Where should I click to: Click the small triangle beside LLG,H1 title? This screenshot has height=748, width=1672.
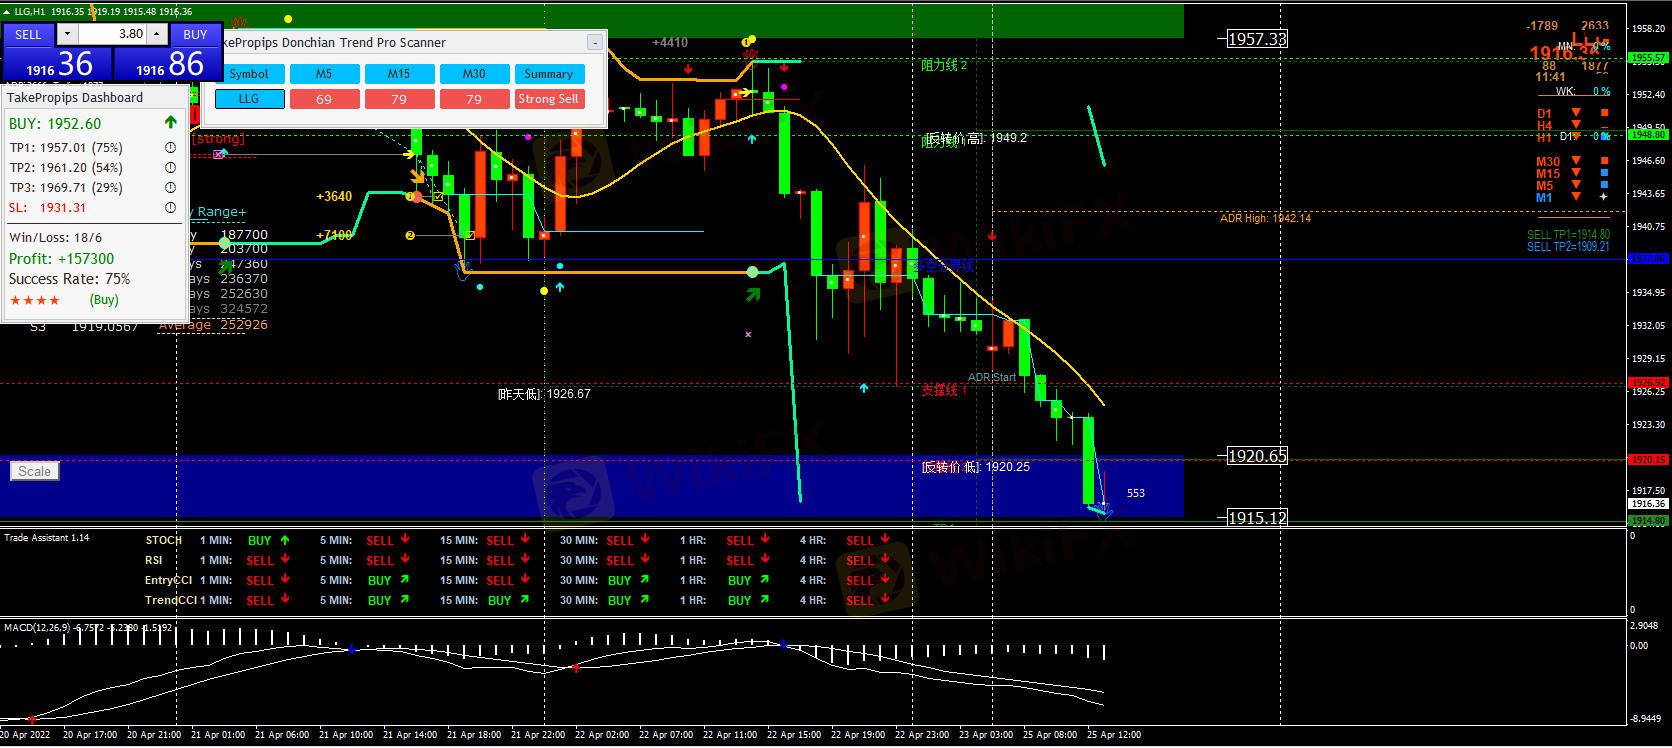click(7, 12)
